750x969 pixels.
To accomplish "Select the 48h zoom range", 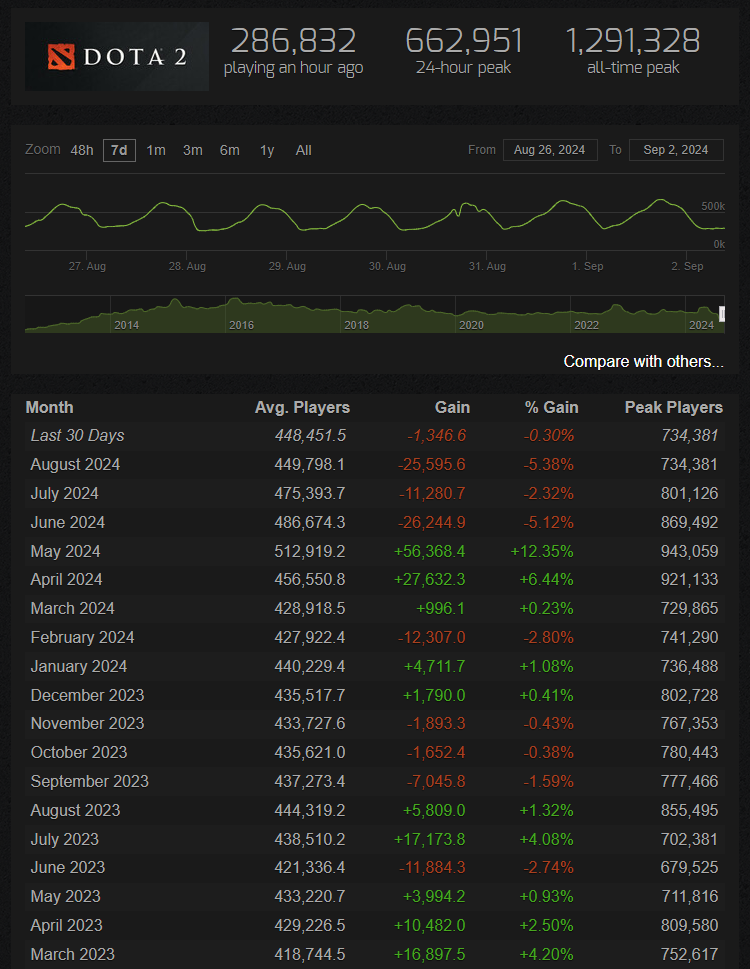I will click(x=82, y=150).
